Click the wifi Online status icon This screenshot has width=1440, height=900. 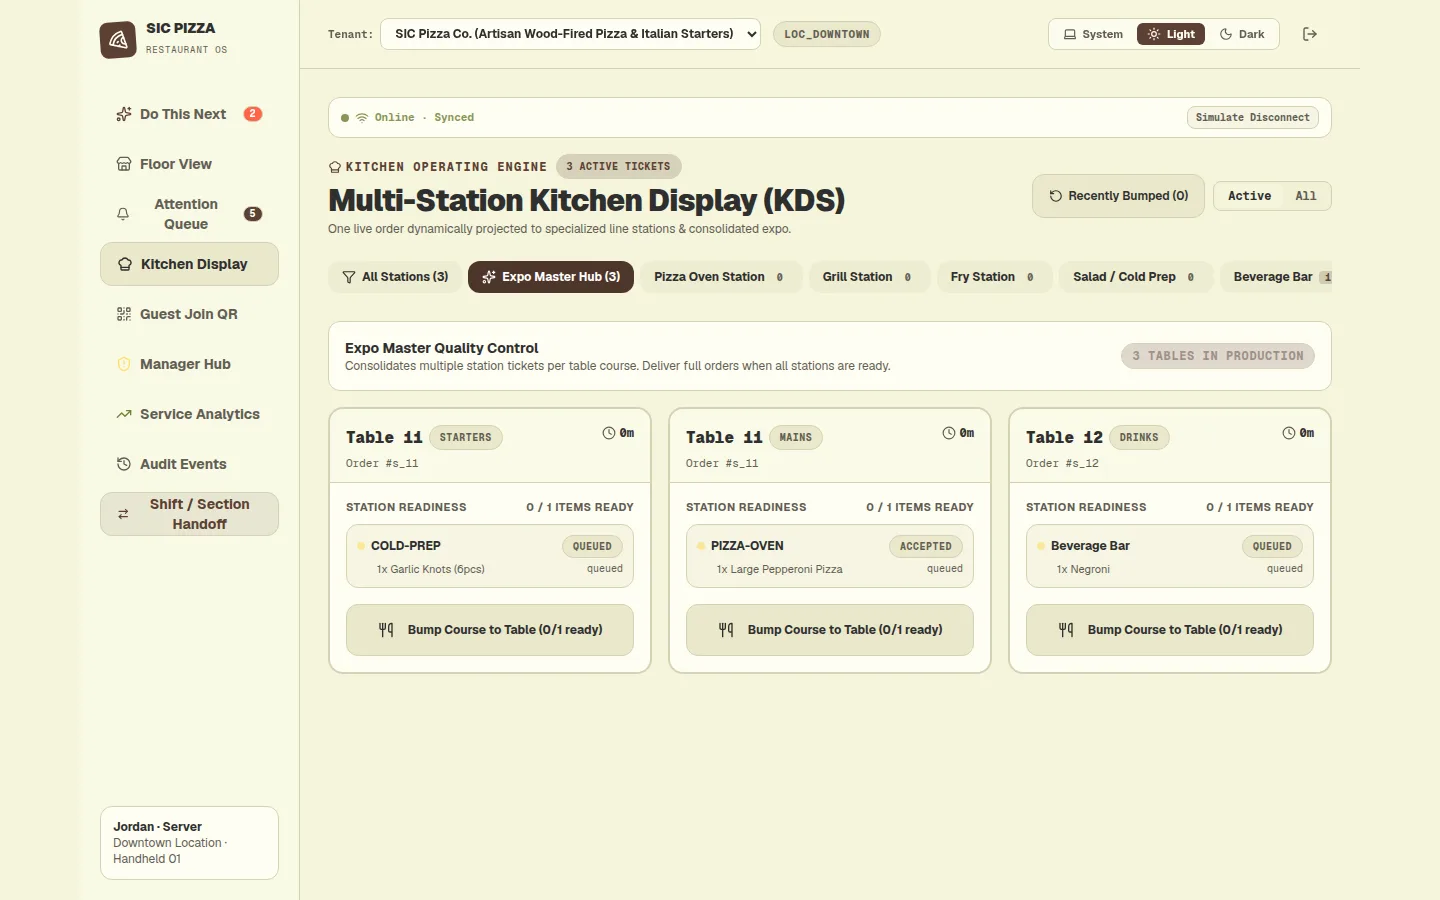pyautogui.click(x=362, y=117)
